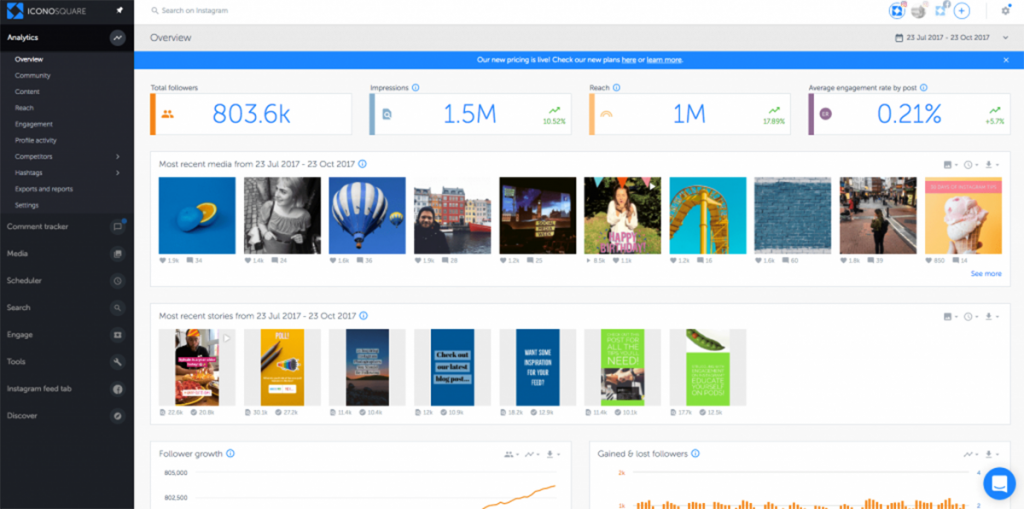Click the Analytics chart icon

(118, 38)
